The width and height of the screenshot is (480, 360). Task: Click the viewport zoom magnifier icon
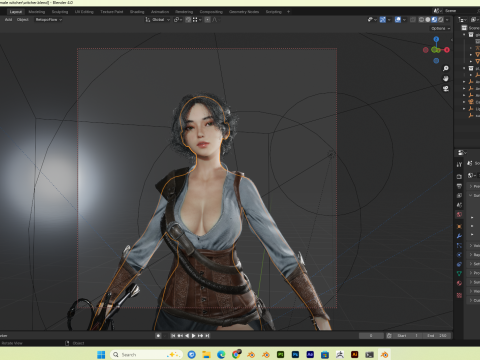pos(446,68)
